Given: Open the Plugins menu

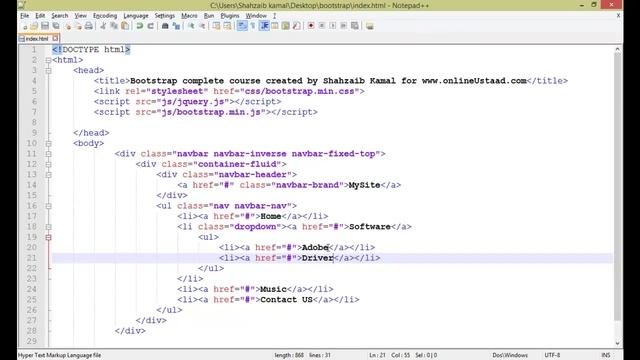Looking at the screenshot, I should coord(230,16).
